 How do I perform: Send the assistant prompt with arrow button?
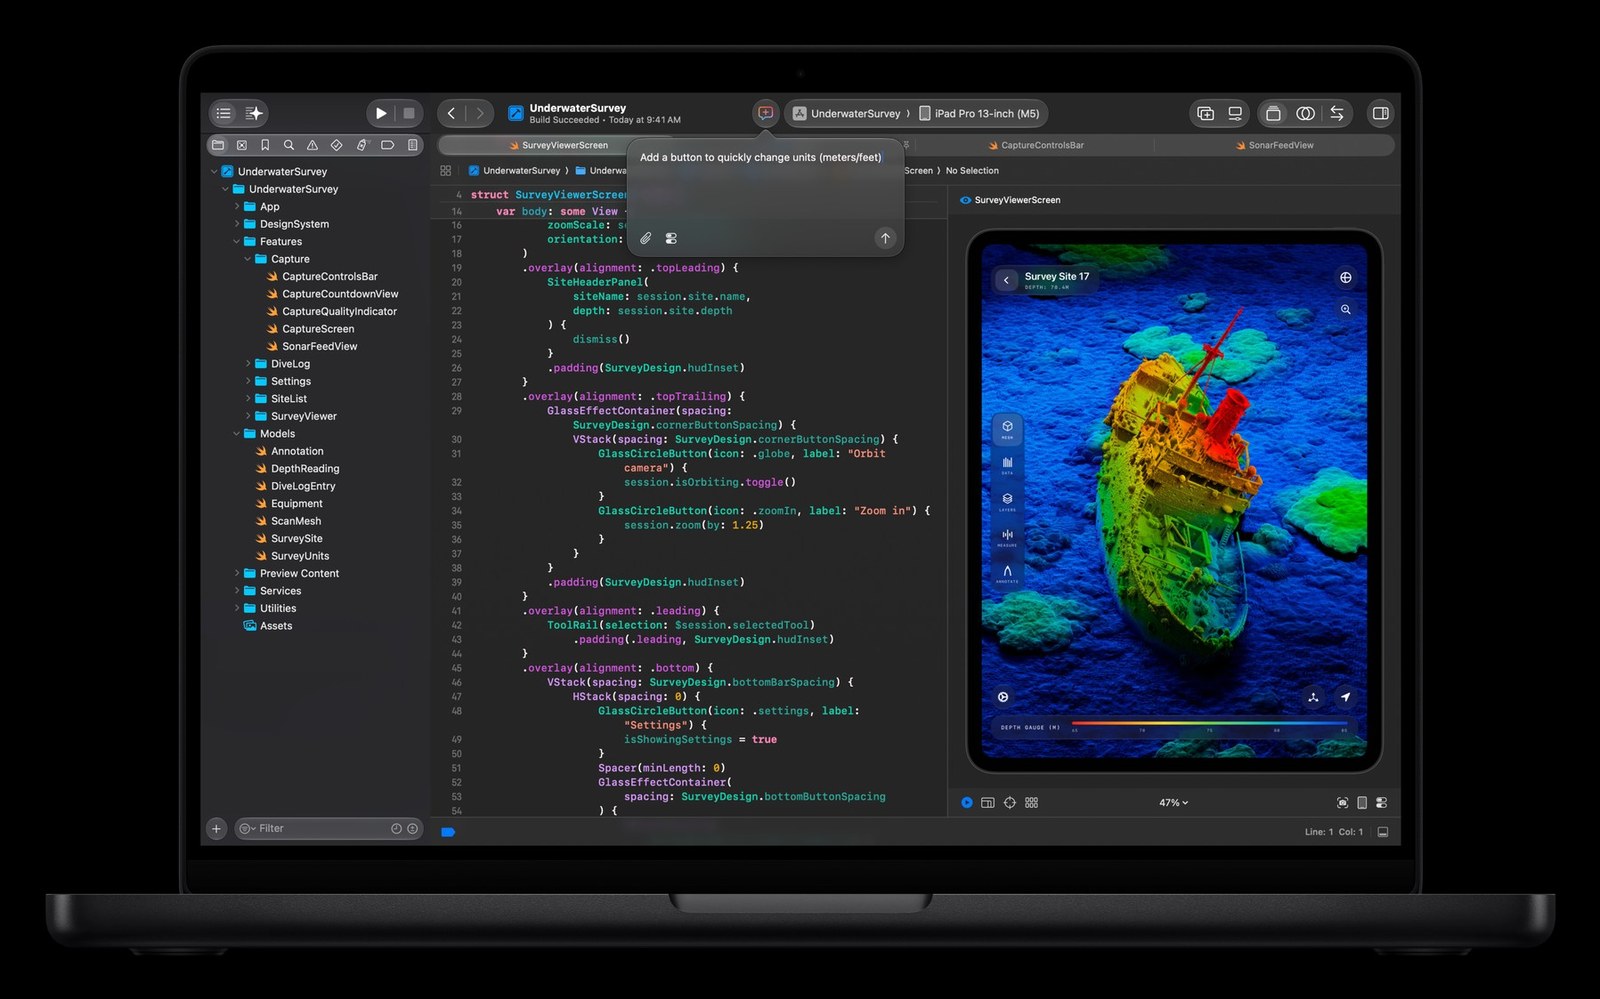pyautogui.click(x=885, y=238)
